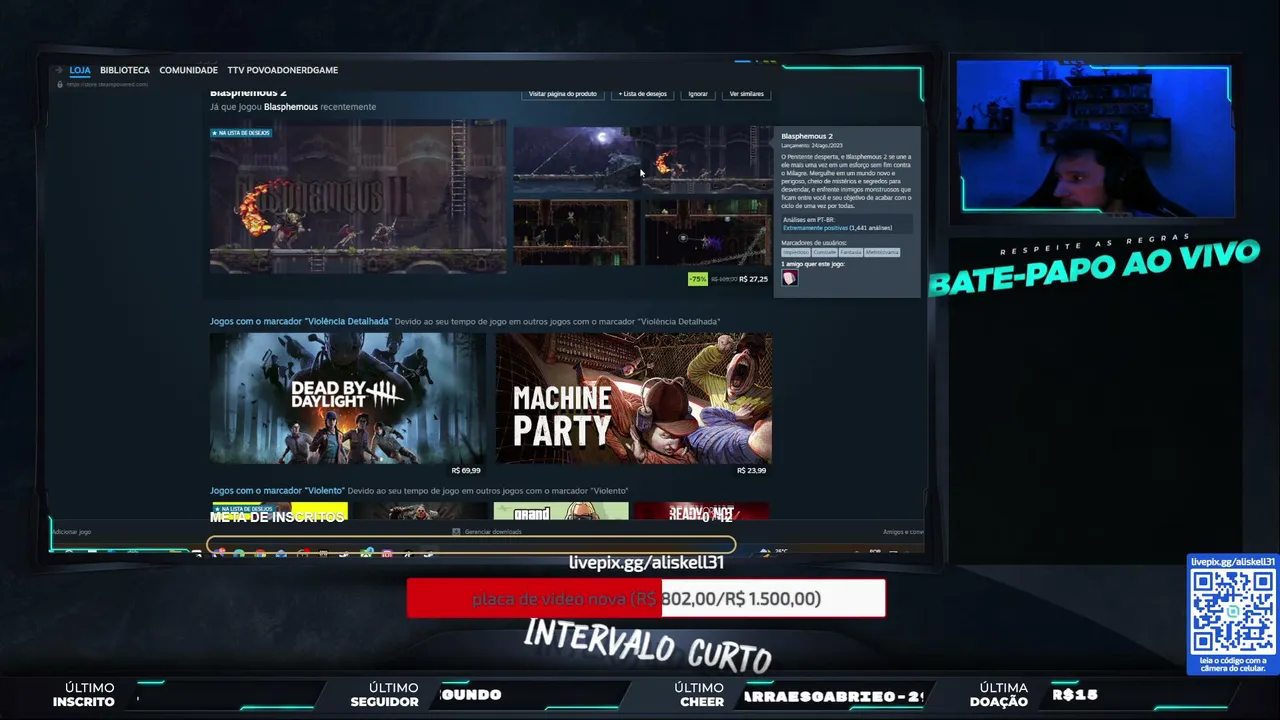Open the large Blasphemous II capsule image
1280x720 pixels.
[x=358, y=197]
